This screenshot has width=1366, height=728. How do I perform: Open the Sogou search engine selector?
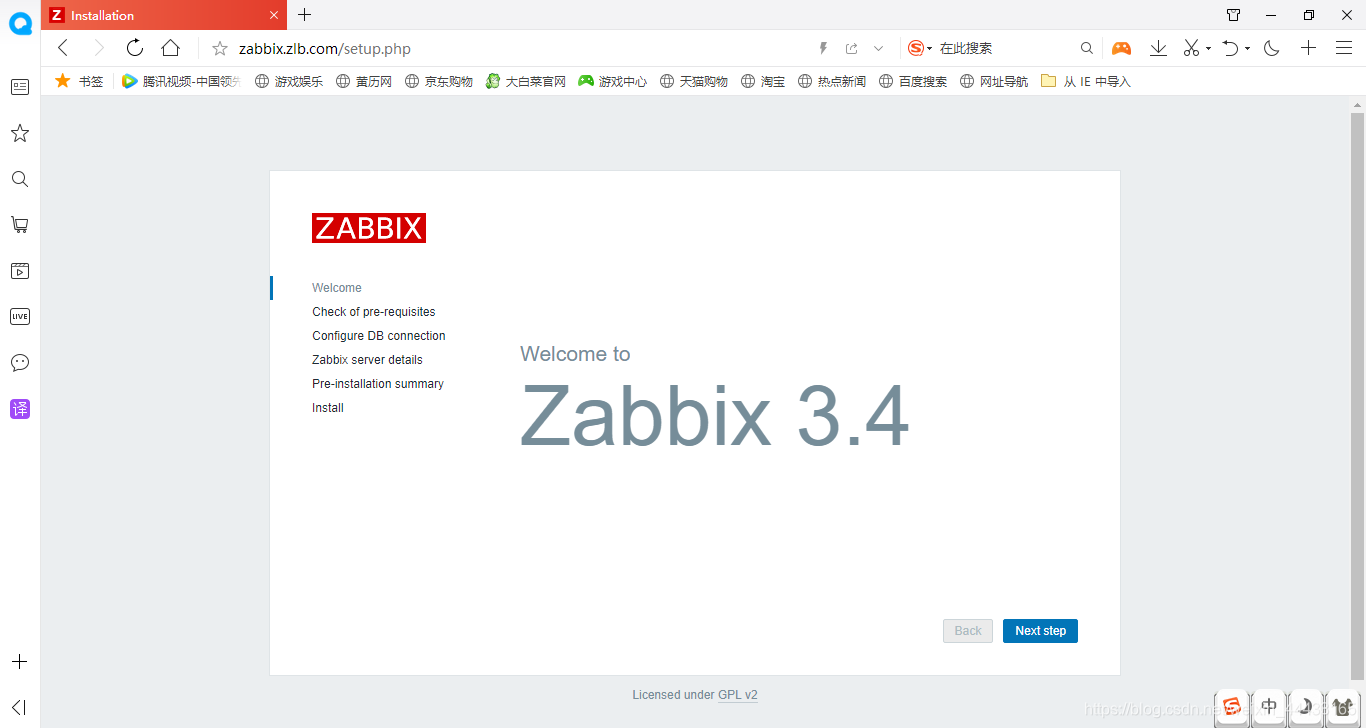pyautogui.click(x=920, y=48)
